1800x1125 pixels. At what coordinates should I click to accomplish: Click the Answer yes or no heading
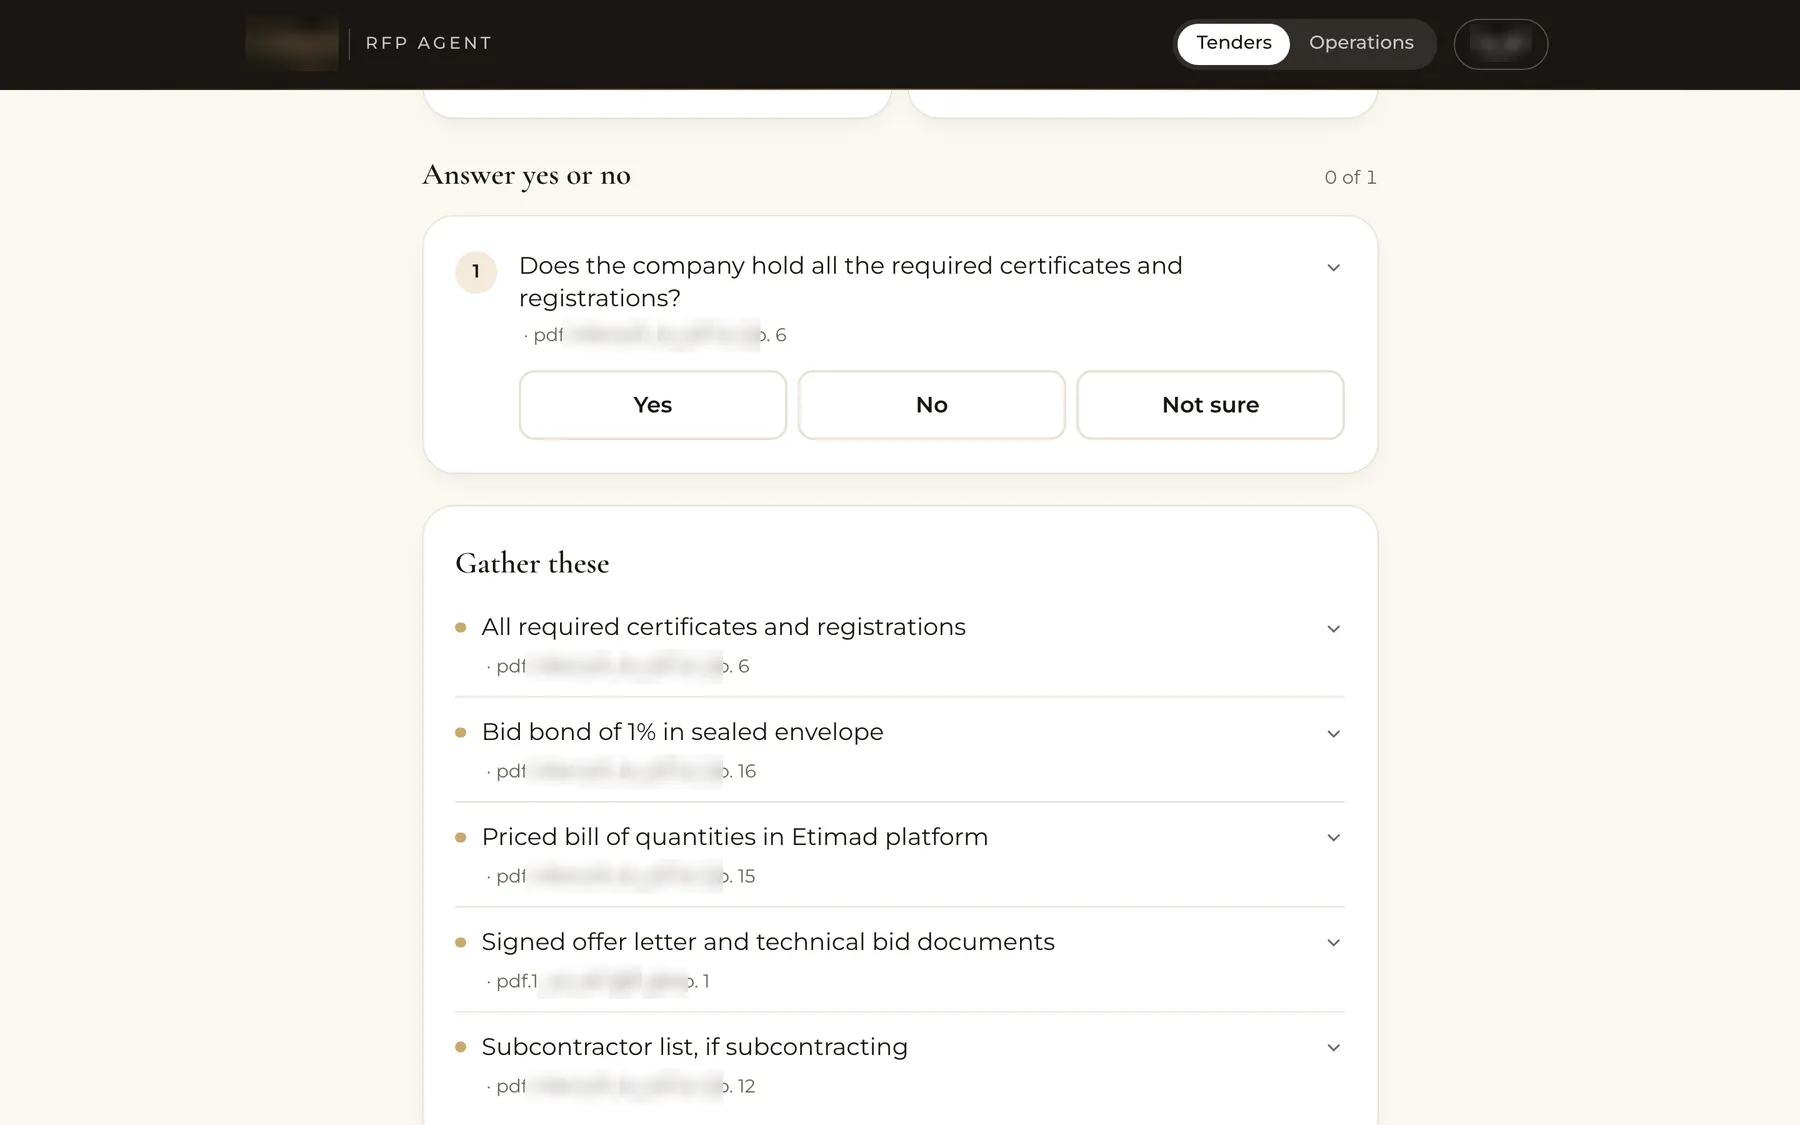click(x=526, y=175)
